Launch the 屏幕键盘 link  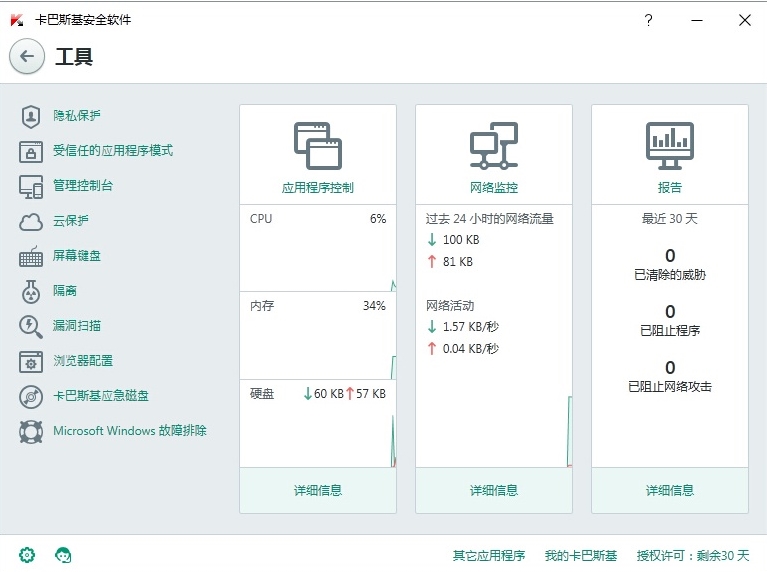tap(77, 255)
